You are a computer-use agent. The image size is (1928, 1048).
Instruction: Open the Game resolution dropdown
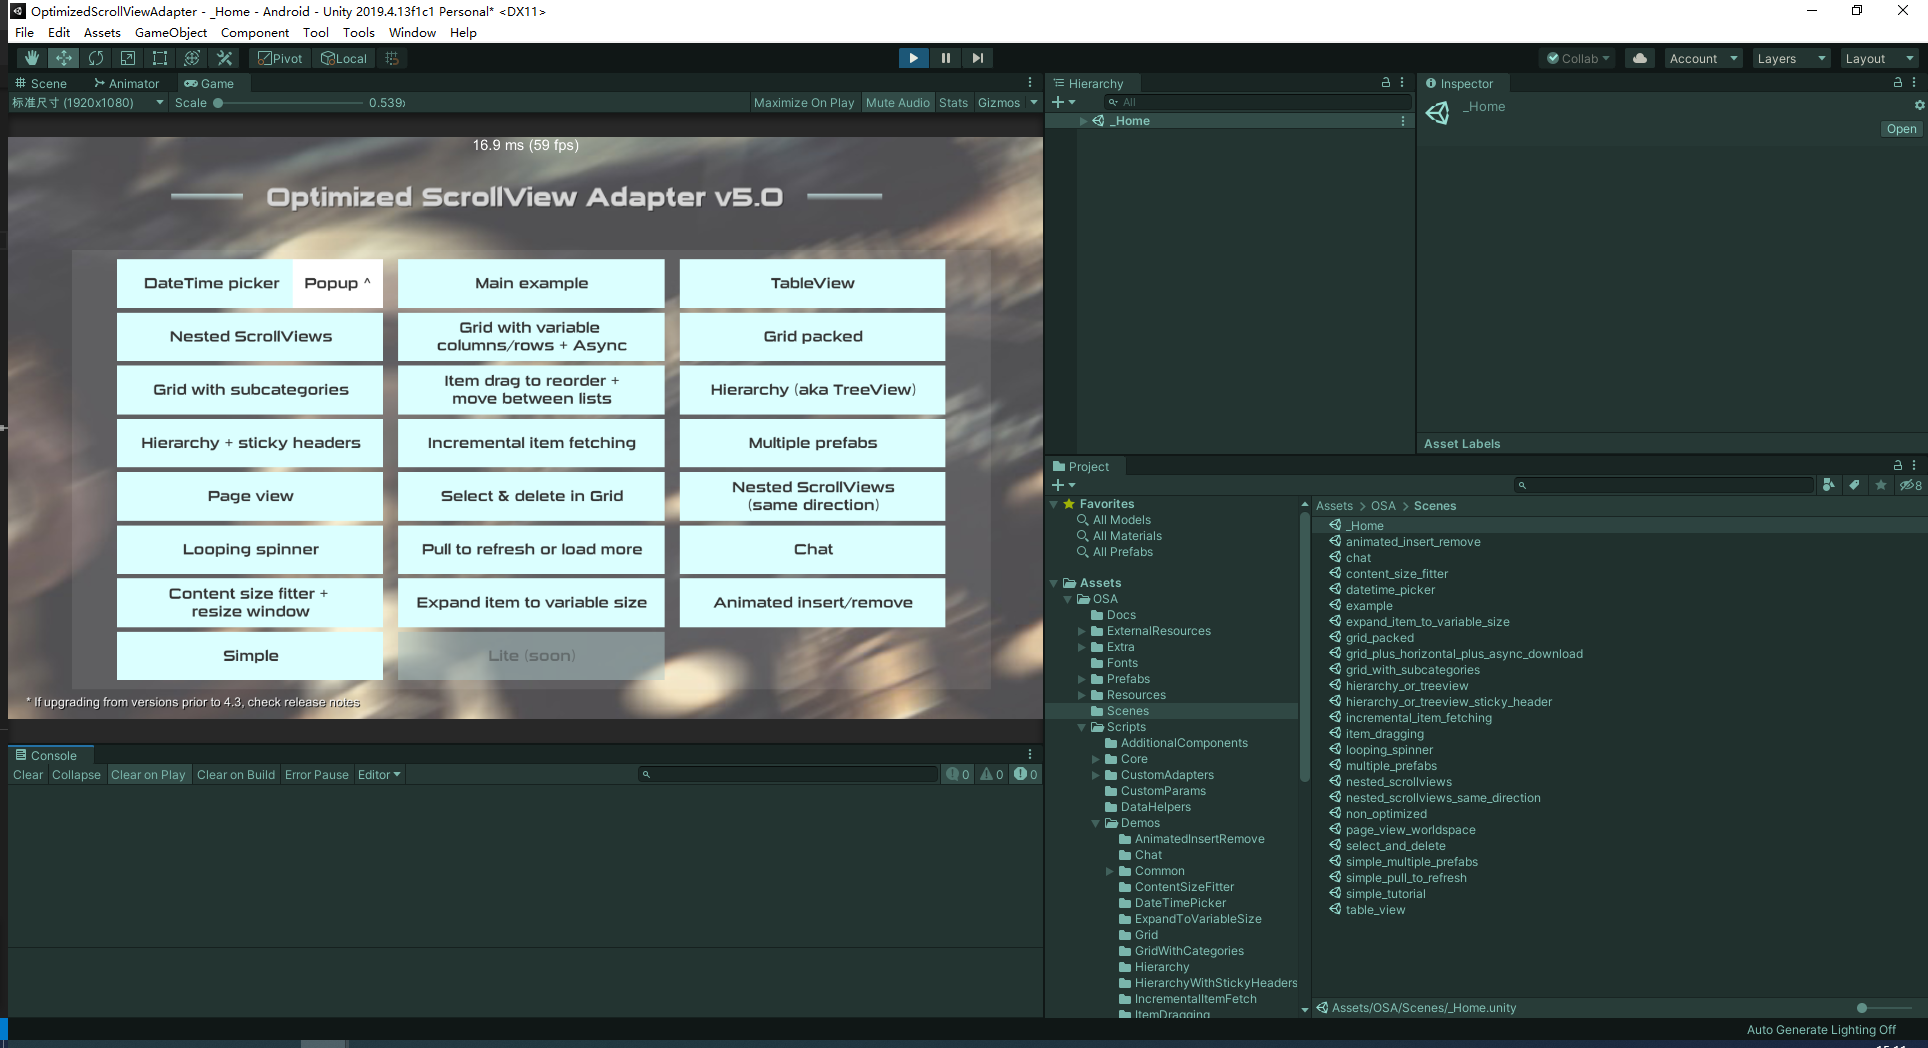tap(88, 102)
